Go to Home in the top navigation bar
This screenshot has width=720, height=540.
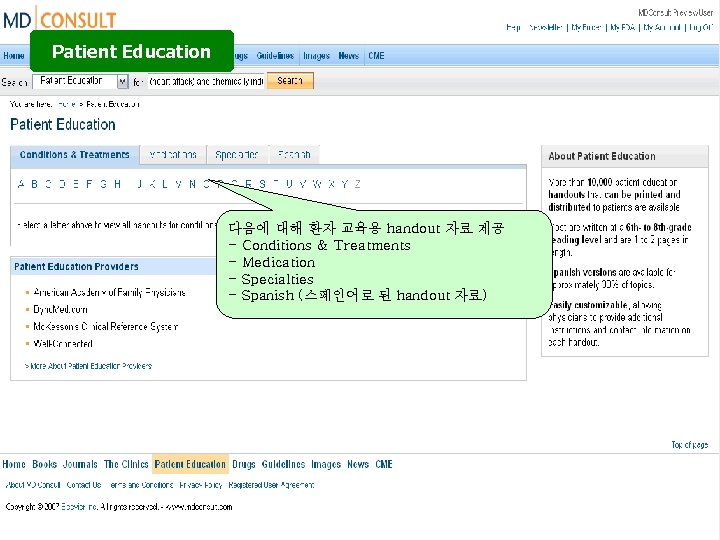(x=14, y=56)
